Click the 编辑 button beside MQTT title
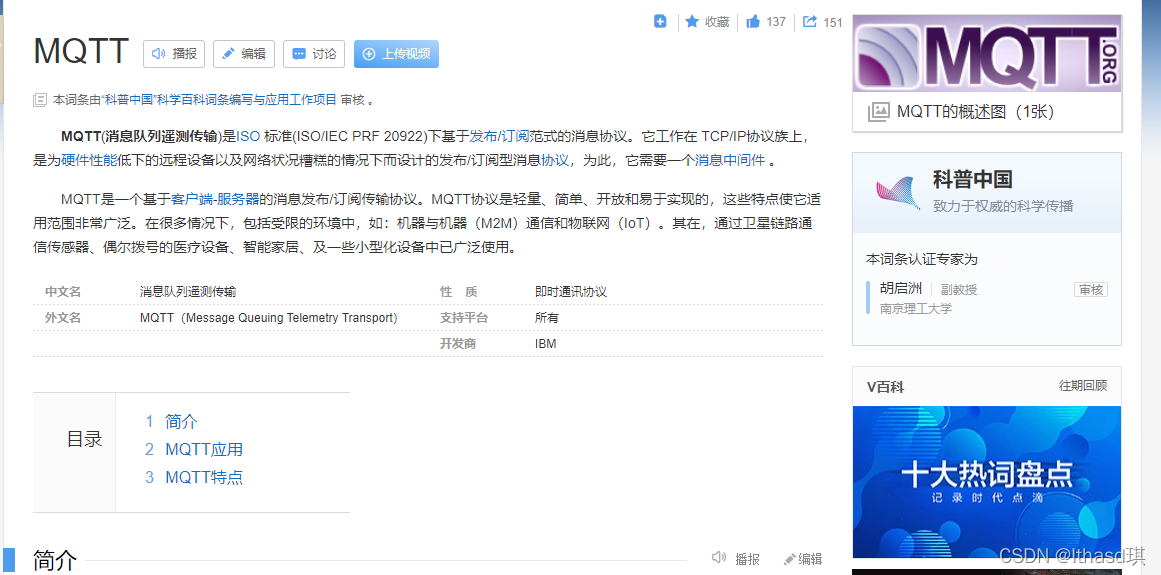This screenshot has height=575, width=1161. (244, 54)
